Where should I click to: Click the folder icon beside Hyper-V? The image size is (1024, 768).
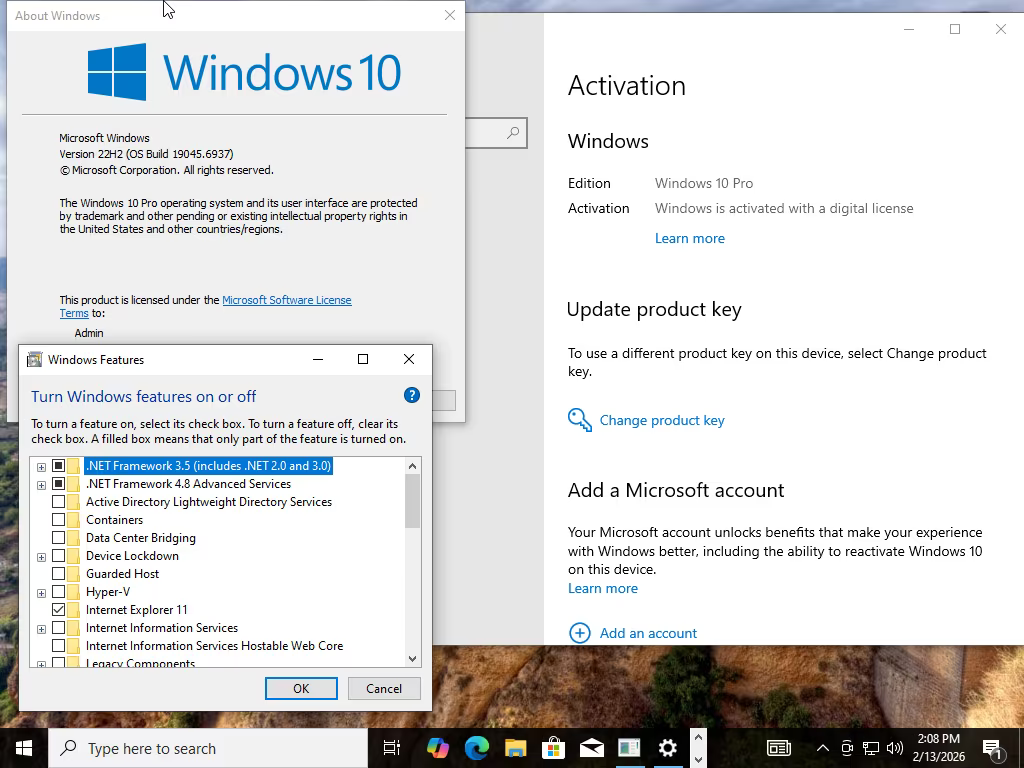73,592
